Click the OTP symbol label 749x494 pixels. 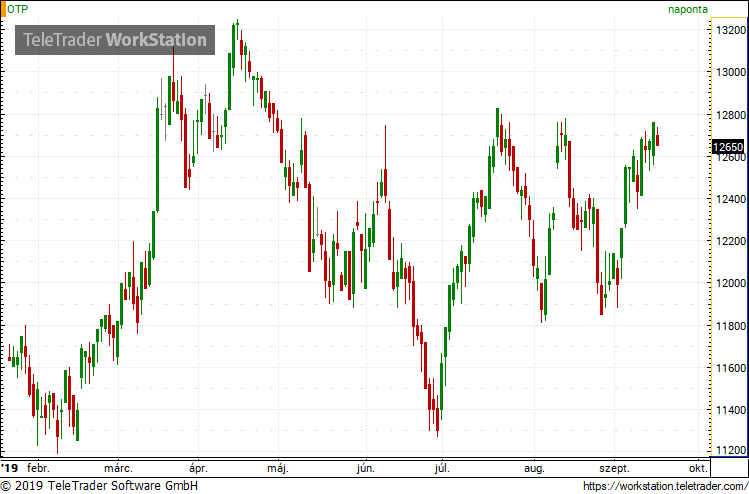tap(17, 9)
